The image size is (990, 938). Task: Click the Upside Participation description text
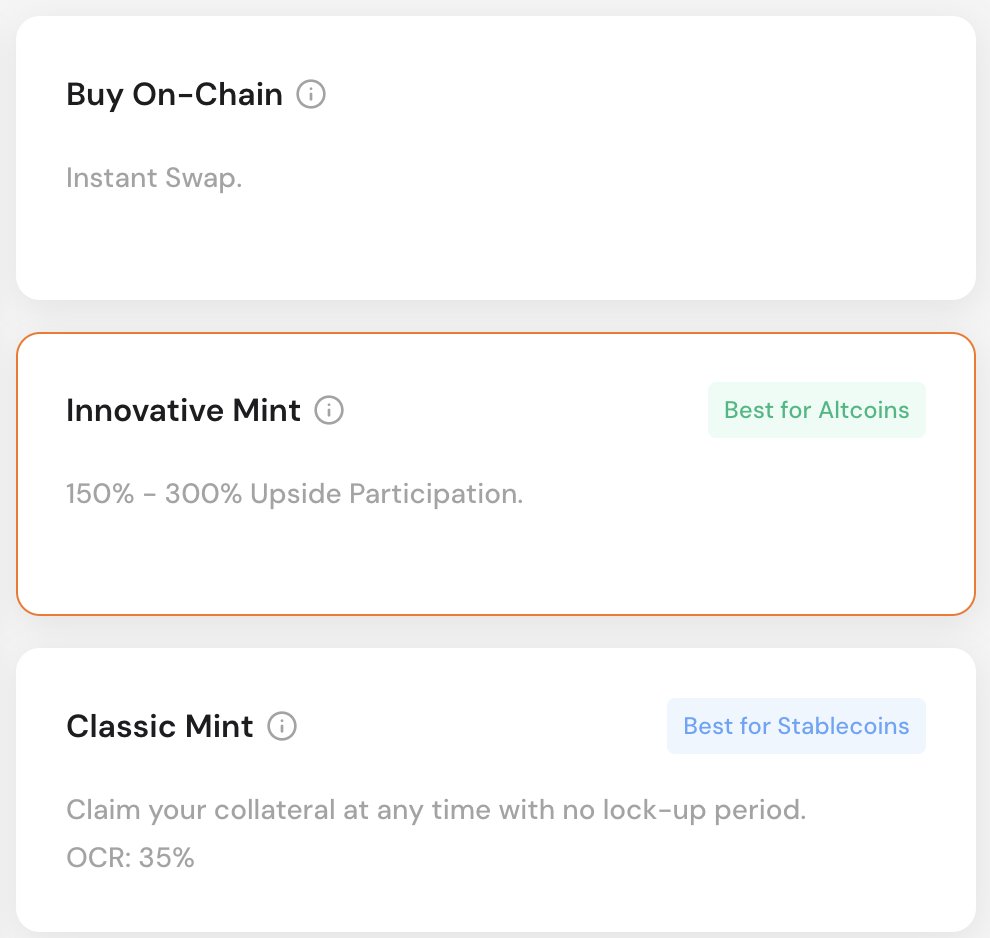(386, 494)
